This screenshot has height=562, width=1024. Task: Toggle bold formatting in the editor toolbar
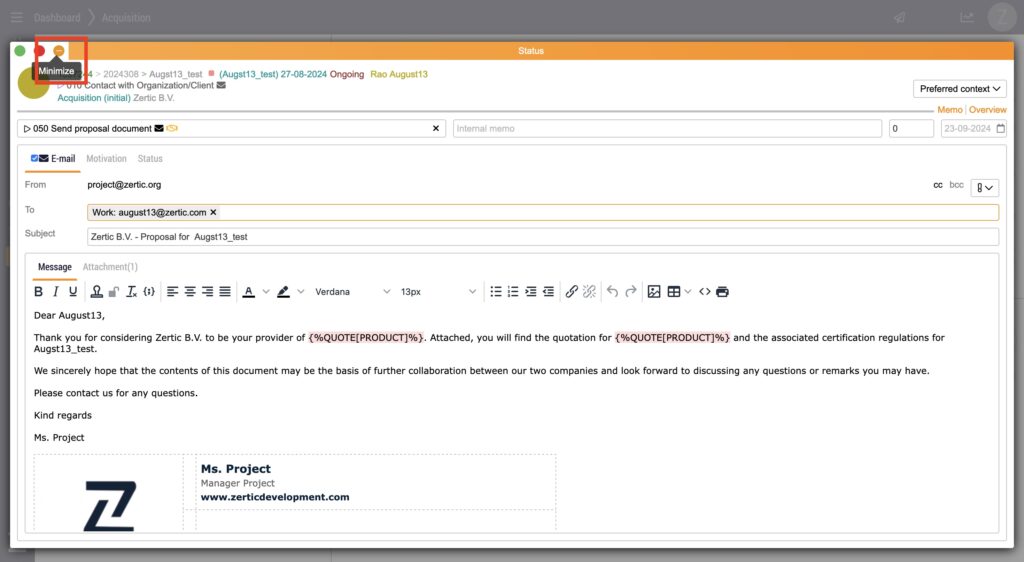click(39, 292)
